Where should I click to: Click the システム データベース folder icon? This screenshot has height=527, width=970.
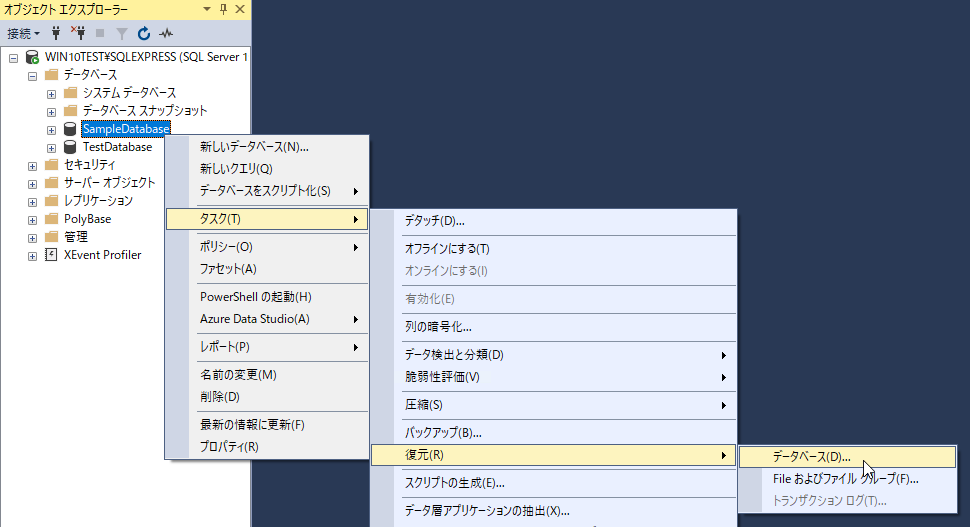71,93
